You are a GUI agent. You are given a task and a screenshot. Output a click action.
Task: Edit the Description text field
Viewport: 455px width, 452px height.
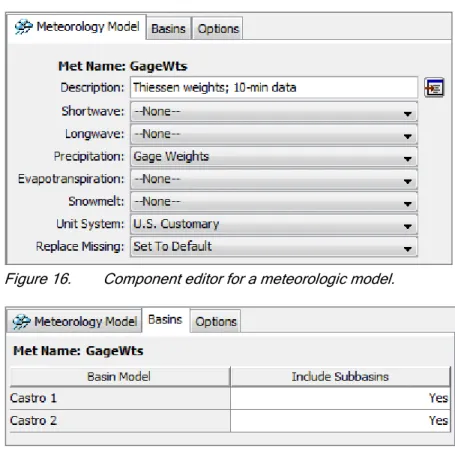point(274,88)
